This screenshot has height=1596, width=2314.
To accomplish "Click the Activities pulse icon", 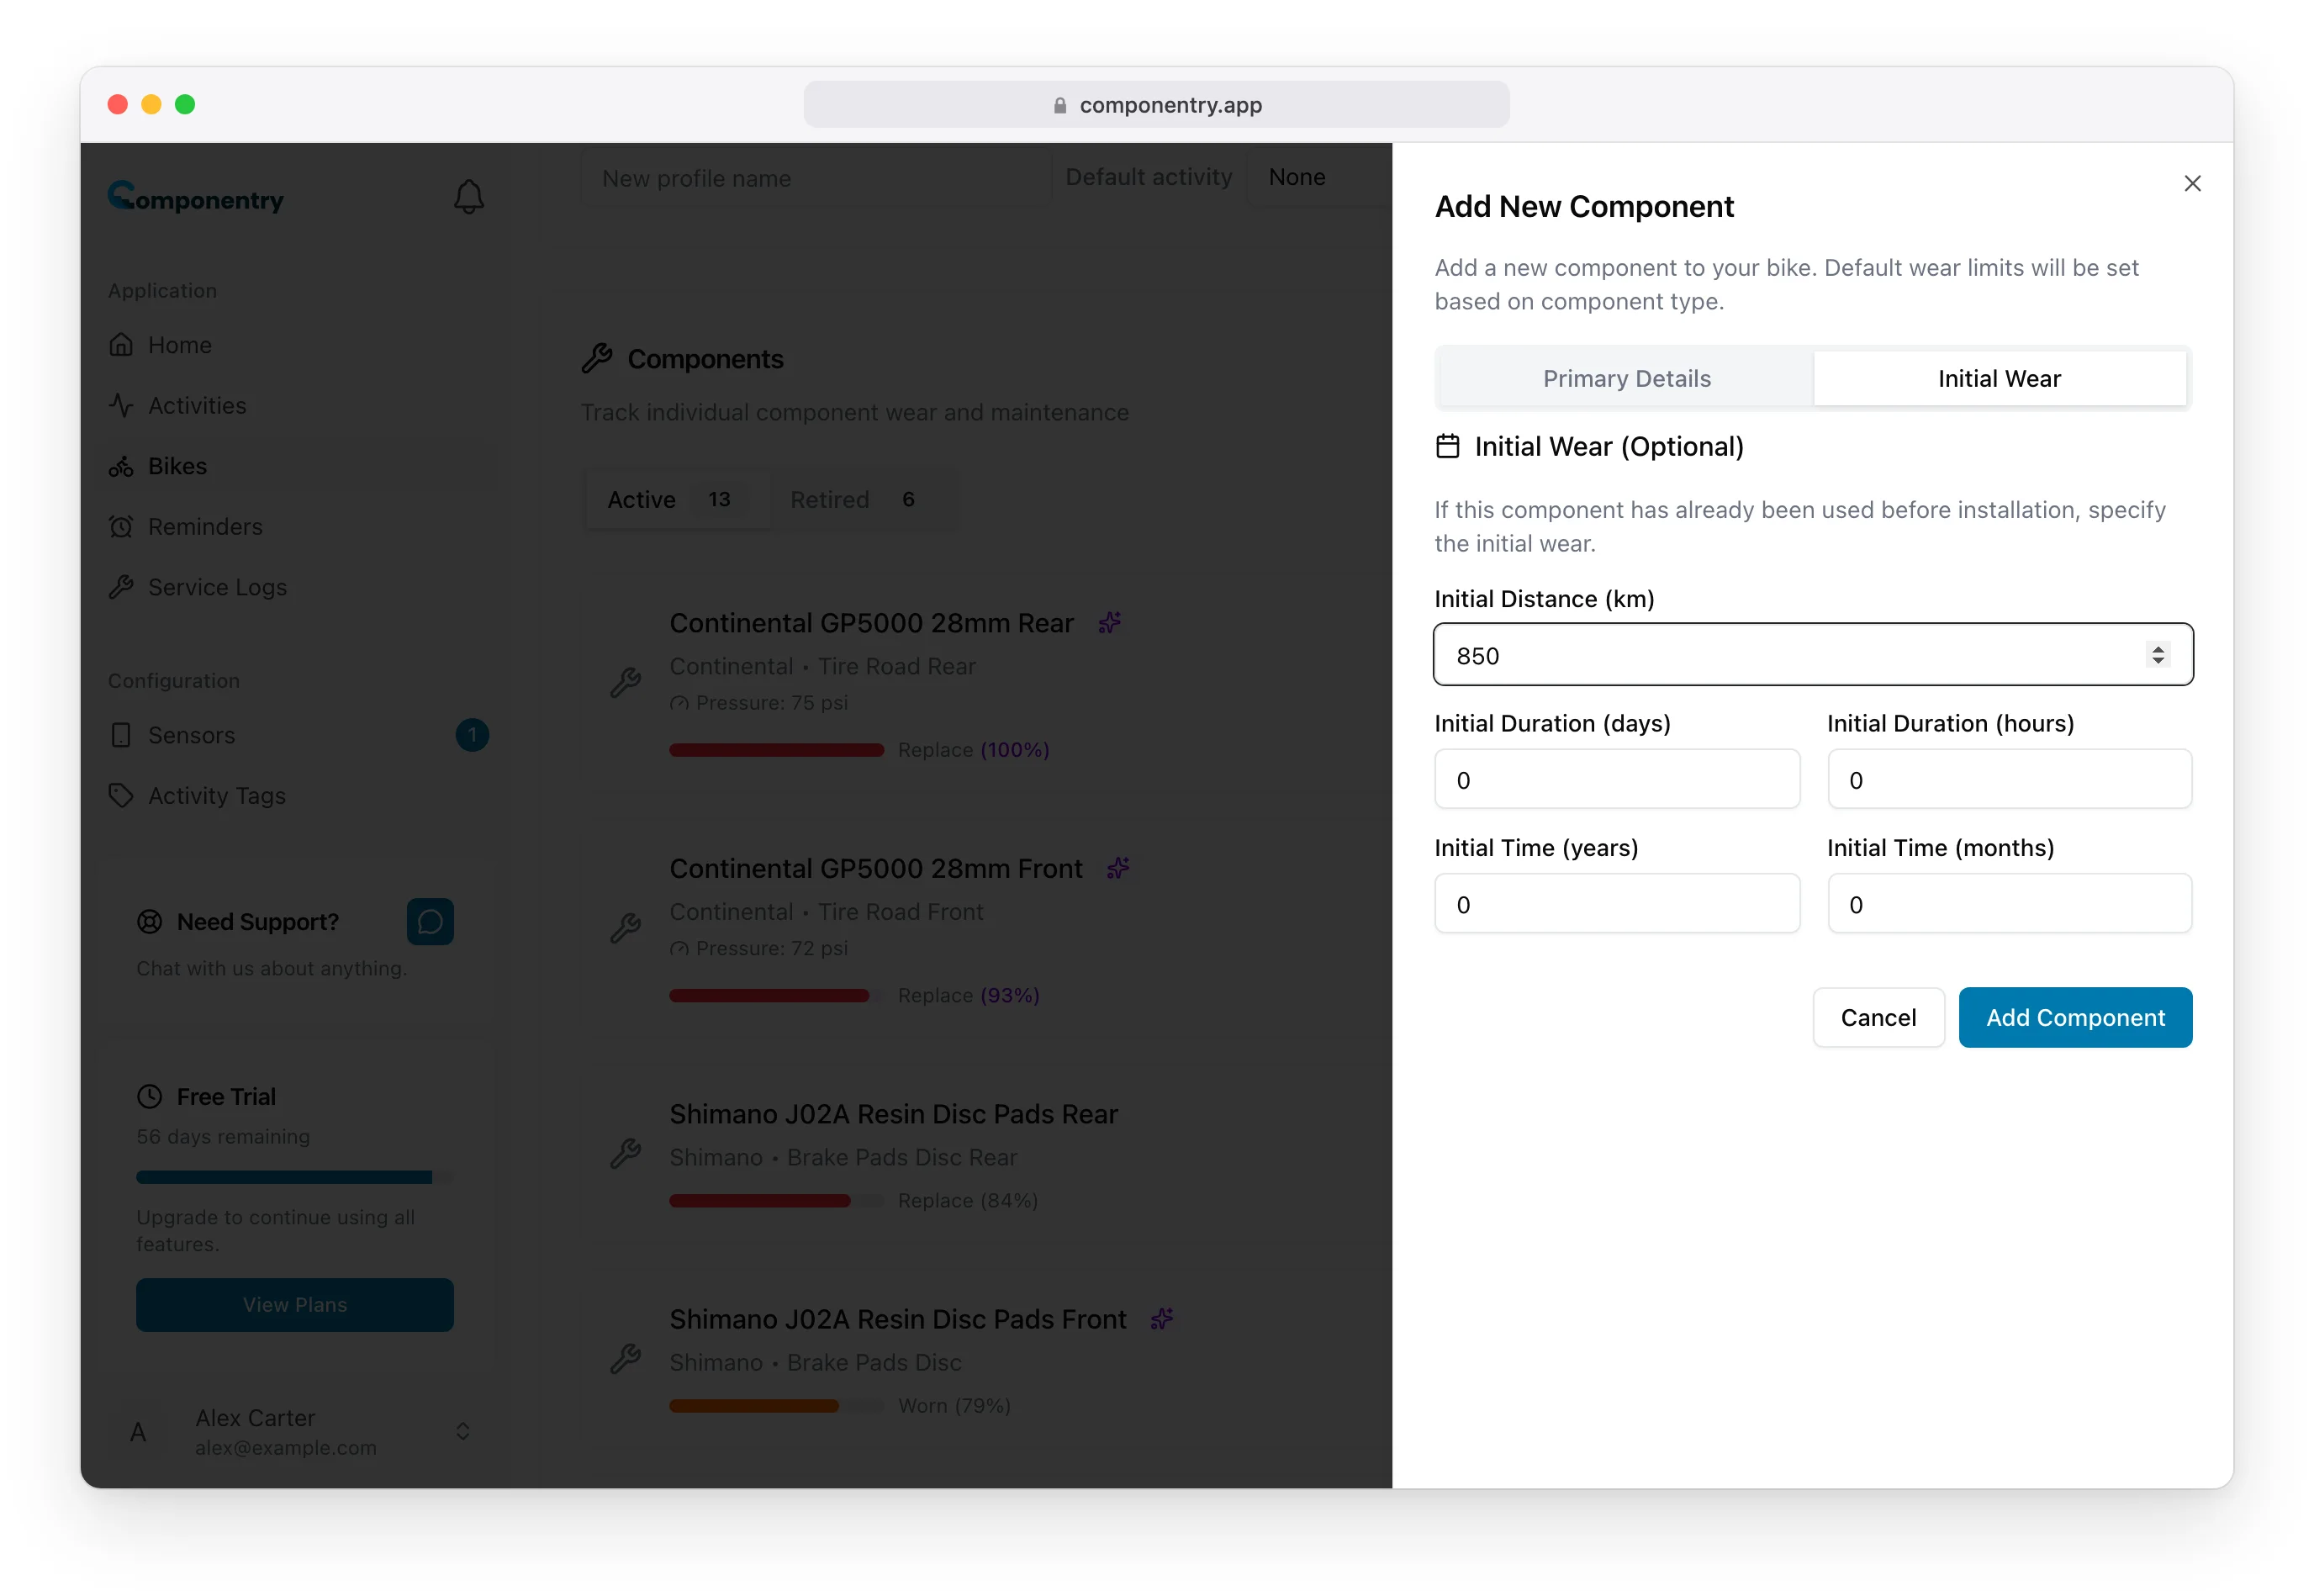I will tap(121, 405).
